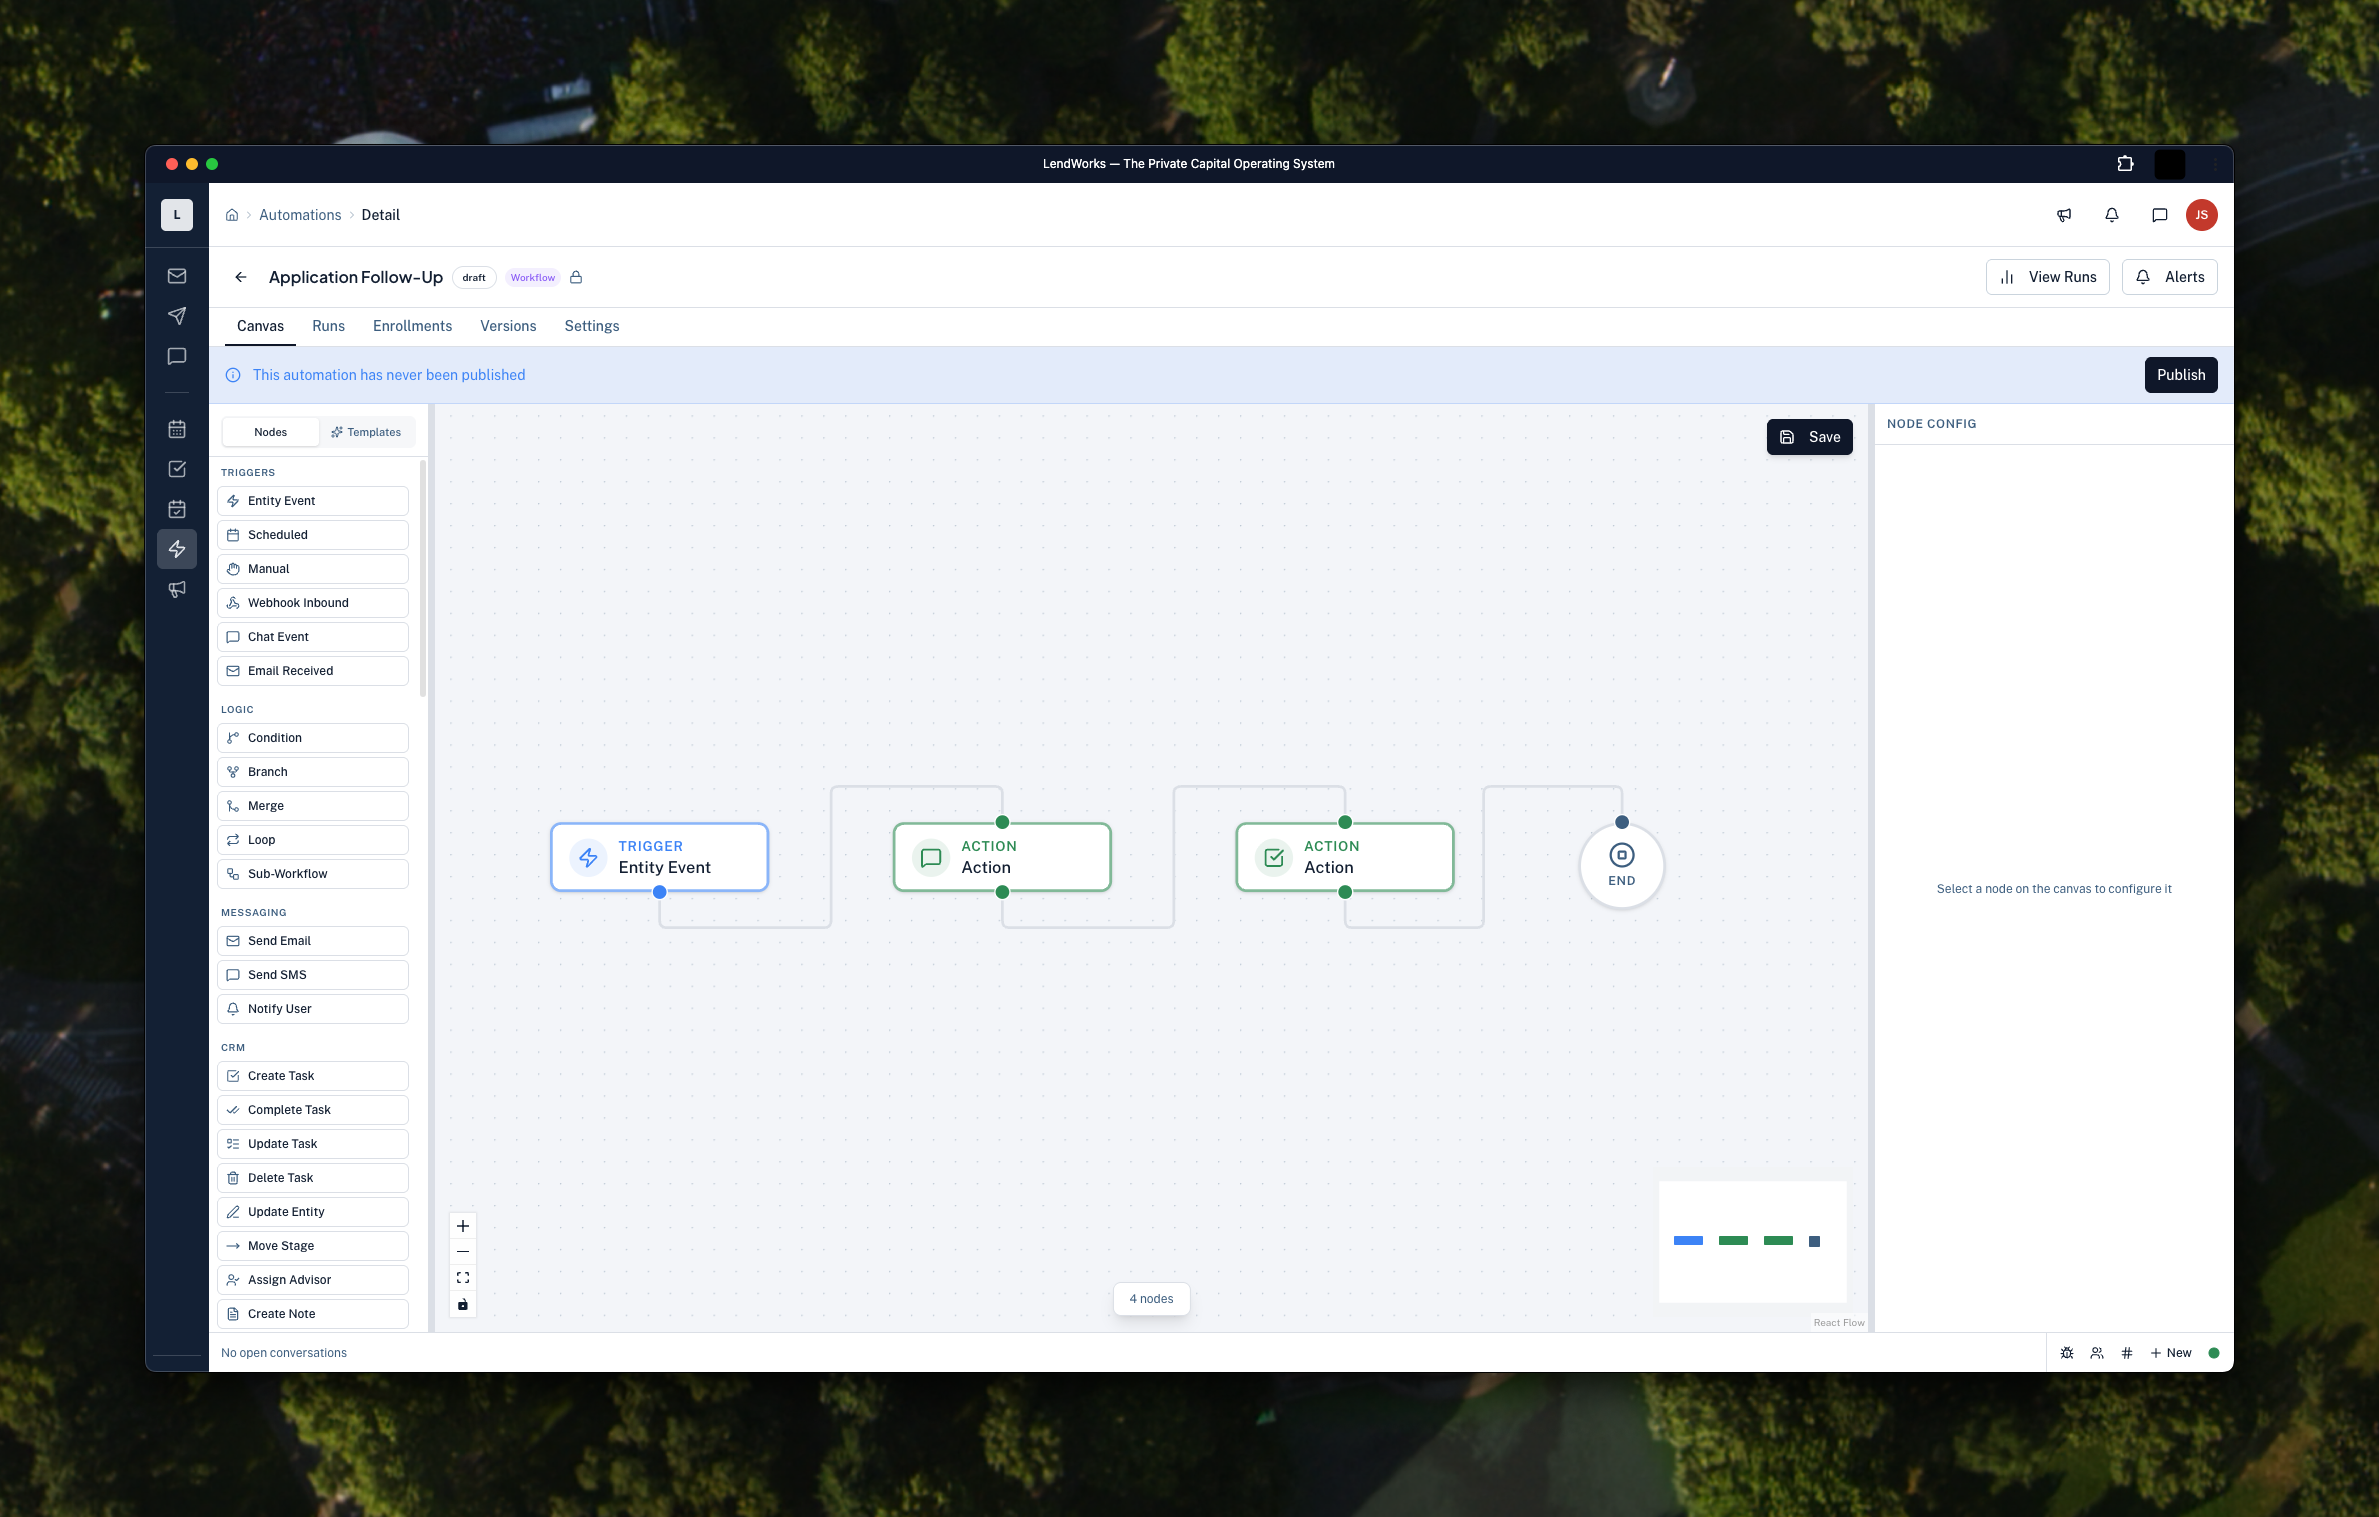Viewport: 2379px width, 1517px height.
Task: Click the lightning Automations sidebar icon
Action: pyautogui.click(x=177, y=549)
